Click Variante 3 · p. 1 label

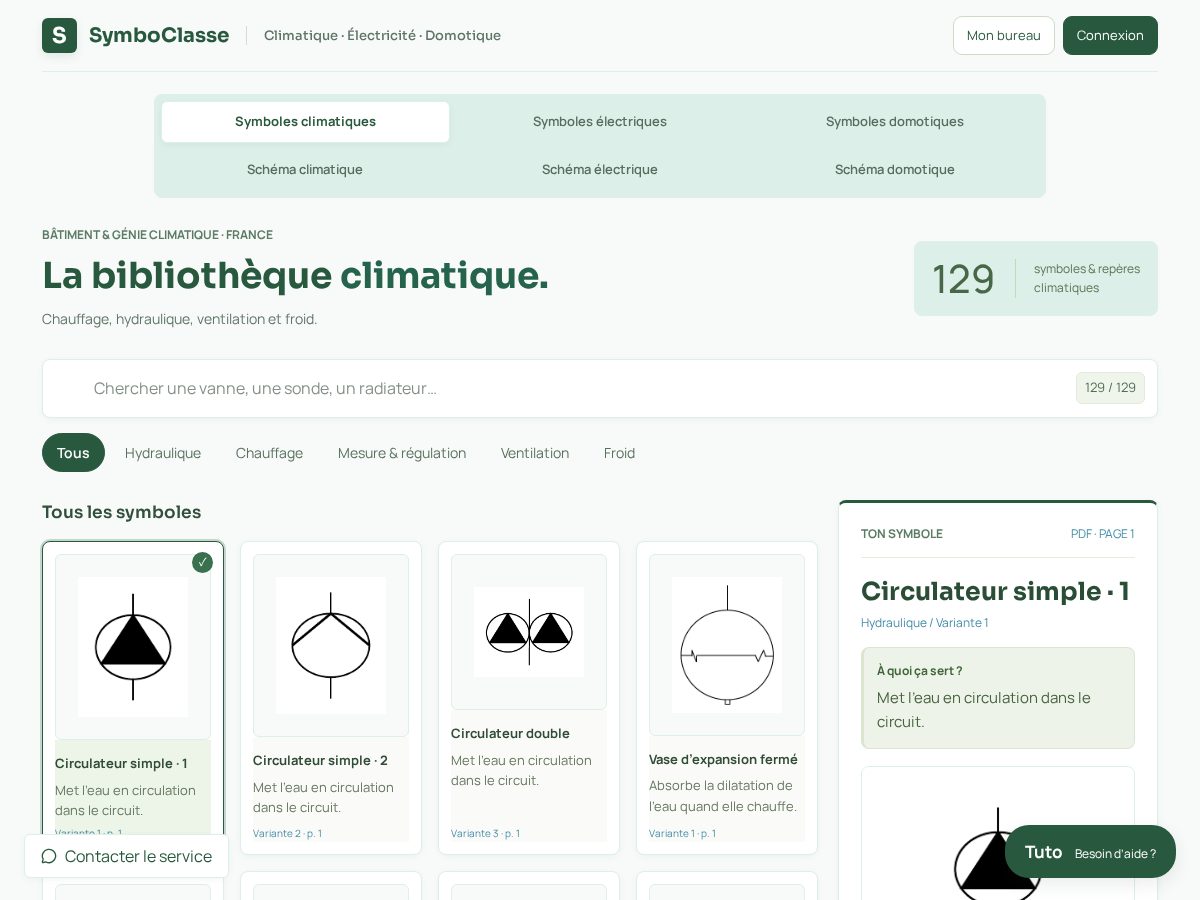[485, 833]
